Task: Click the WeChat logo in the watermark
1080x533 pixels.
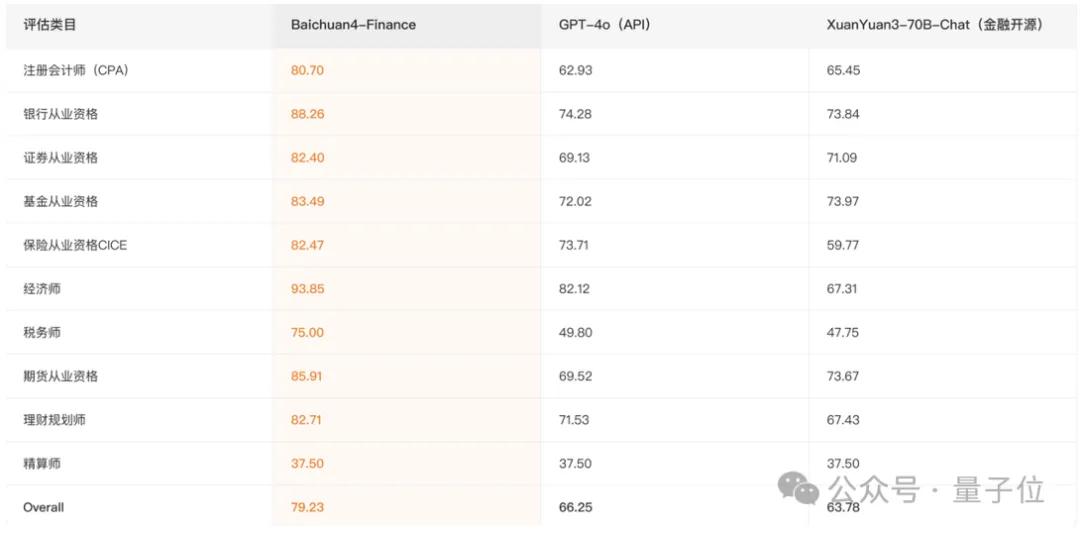Action: coord(800,489)
